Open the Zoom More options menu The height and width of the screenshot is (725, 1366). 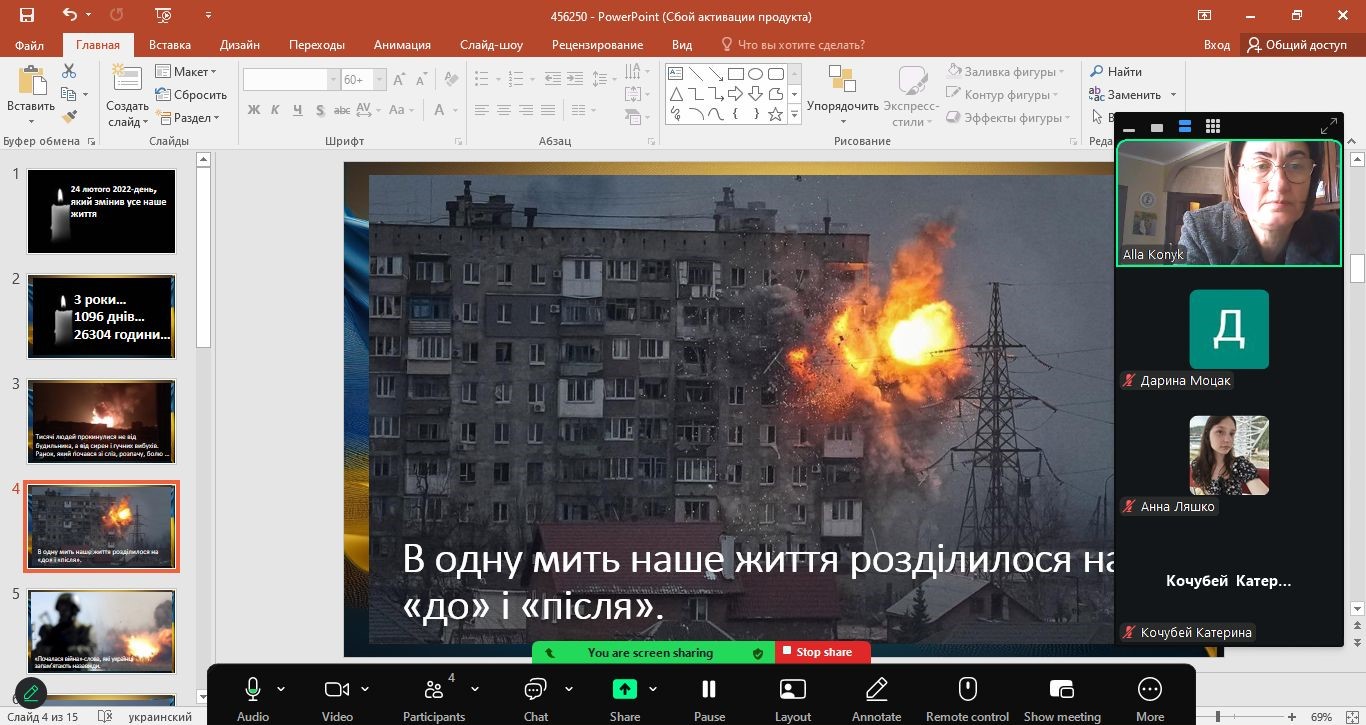coord(1150,698)
